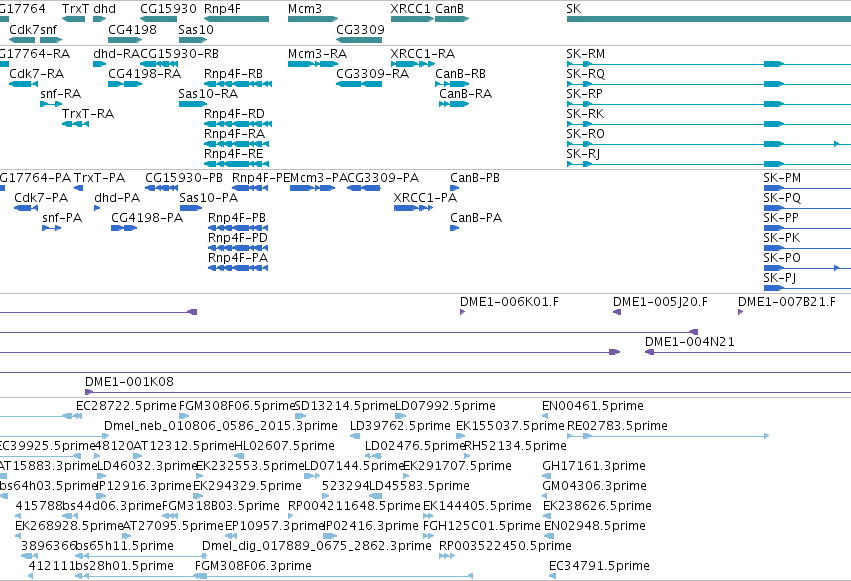Select transcript Sas10-RA
The height and width of the screenshot is (581, 851).
208,94
